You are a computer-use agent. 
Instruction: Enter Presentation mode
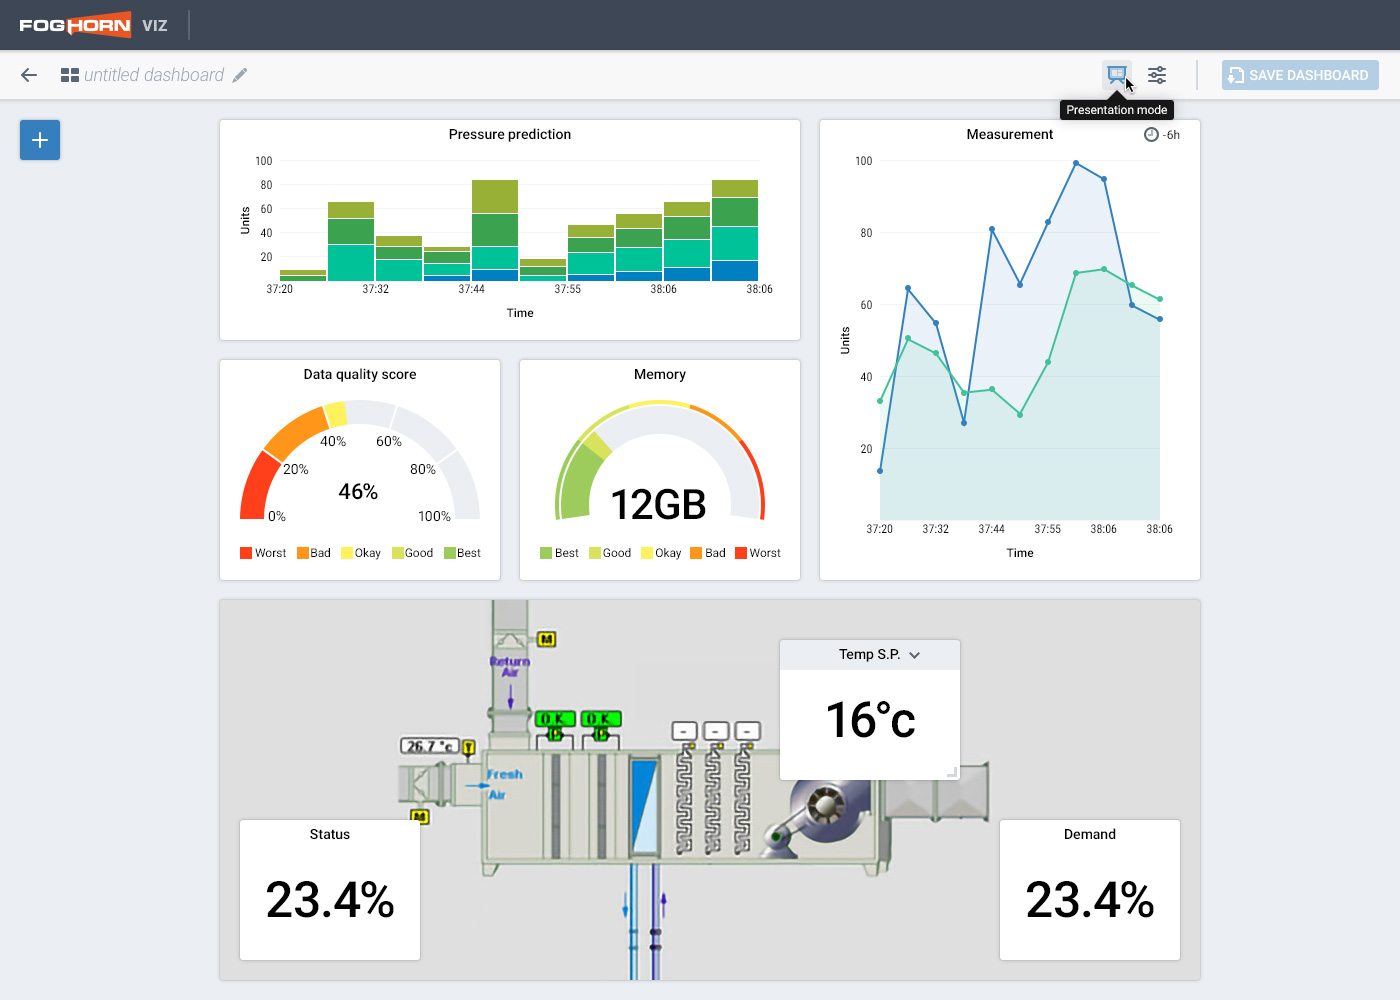[x=1117, y=74]
